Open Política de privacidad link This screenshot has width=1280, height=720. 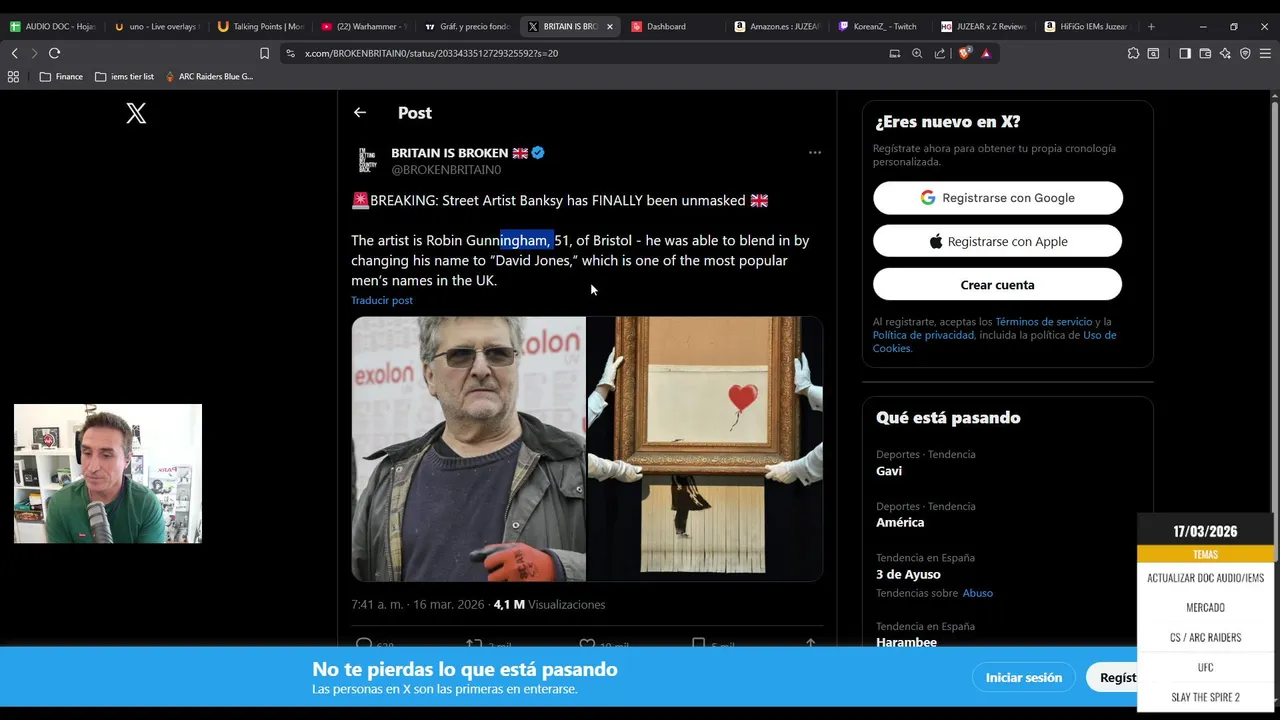(923, 335)
